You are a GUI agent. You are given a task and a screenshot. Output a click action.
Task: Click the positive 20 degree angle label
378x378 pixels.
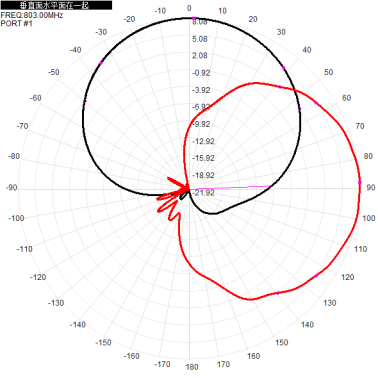tap(253, 19)
